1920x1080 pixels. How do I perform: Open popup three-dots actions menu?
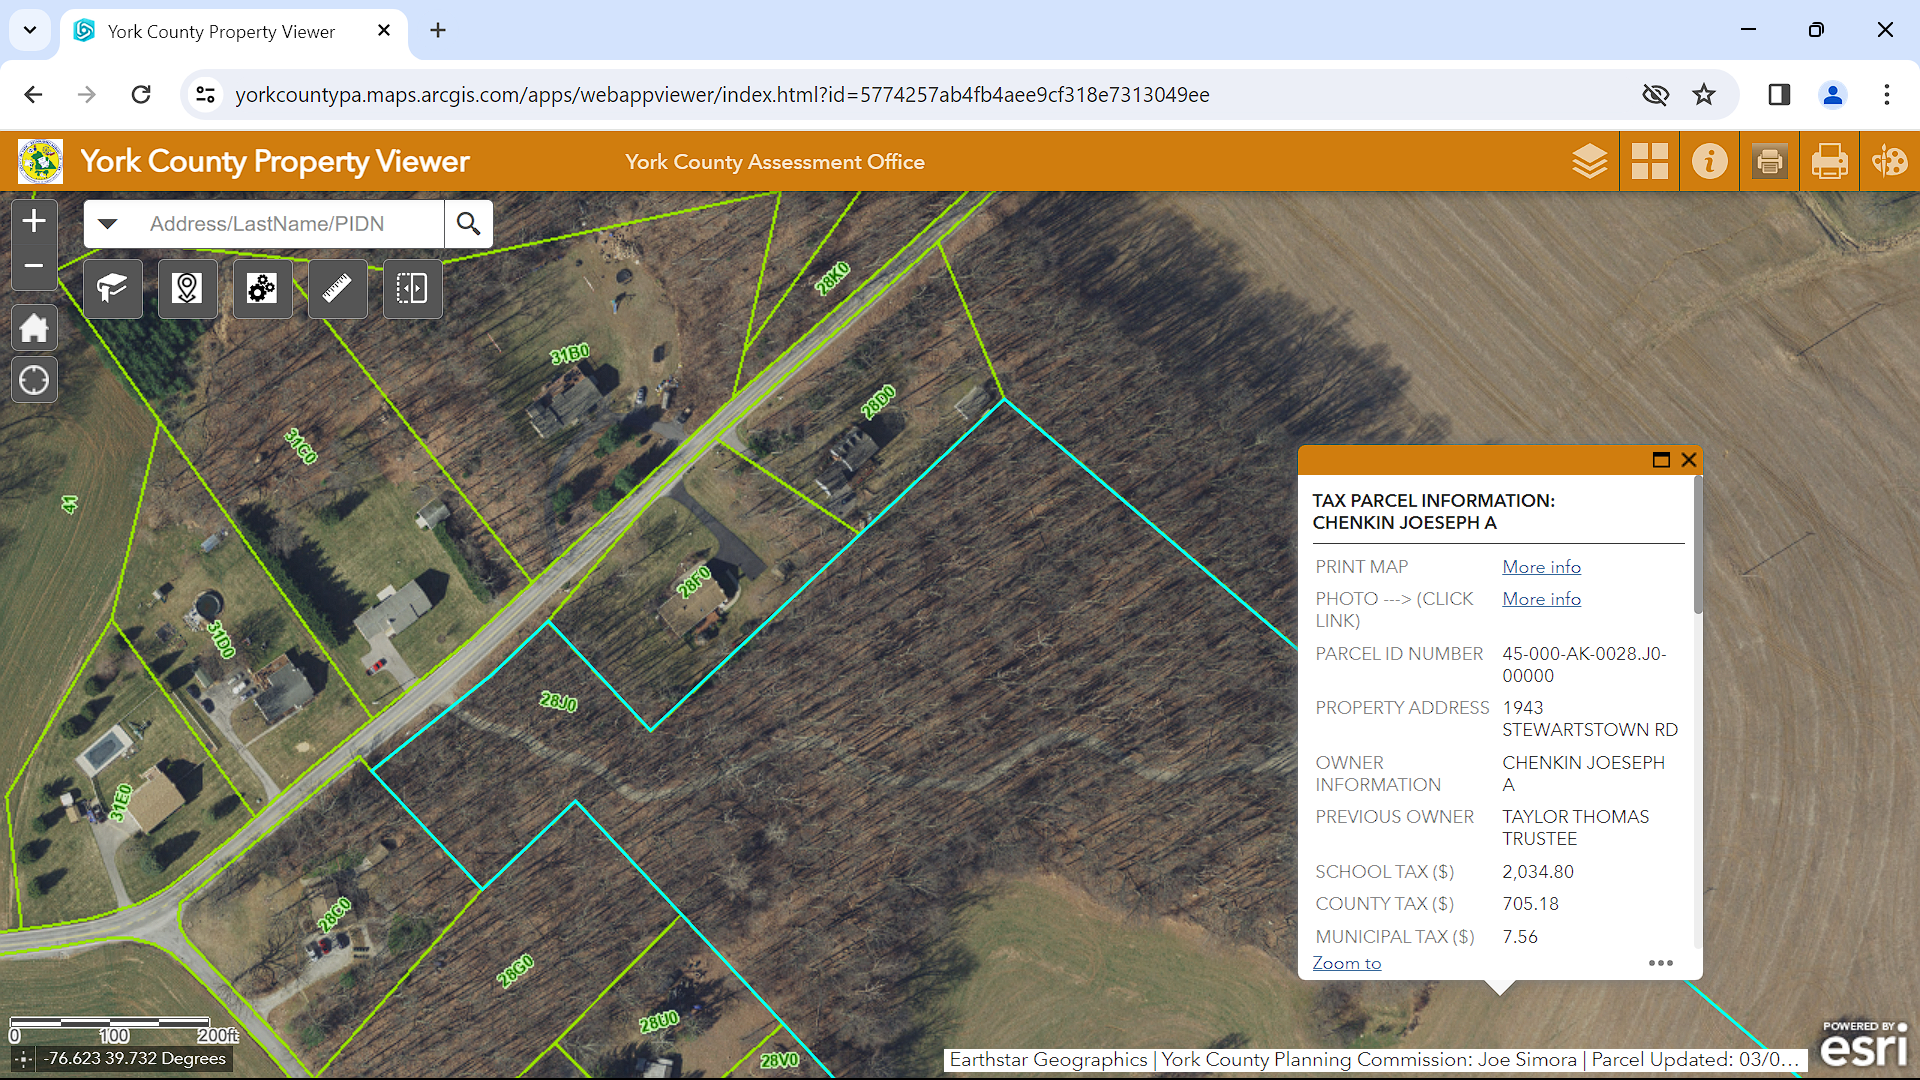point(1660,963)
